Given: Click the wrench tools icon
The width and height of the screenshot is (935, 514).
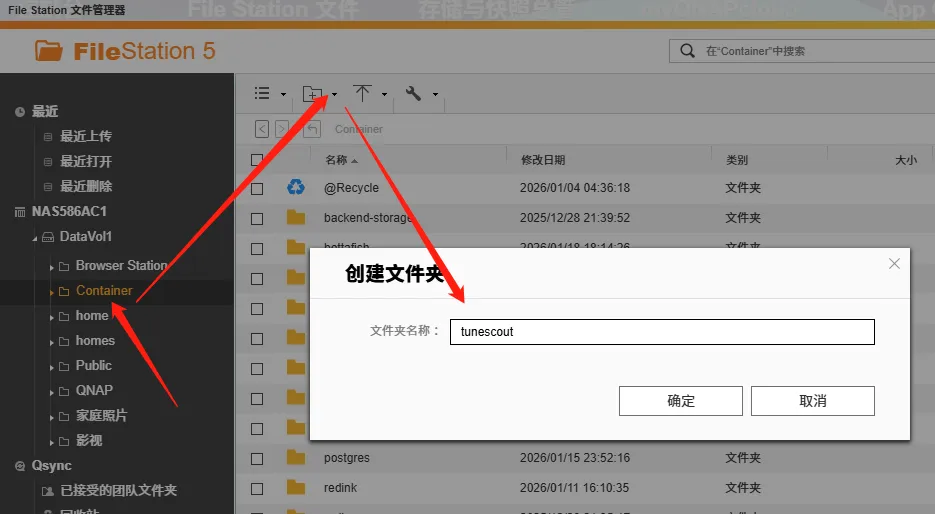Looking at the screenshot, I should coord(413,93).
